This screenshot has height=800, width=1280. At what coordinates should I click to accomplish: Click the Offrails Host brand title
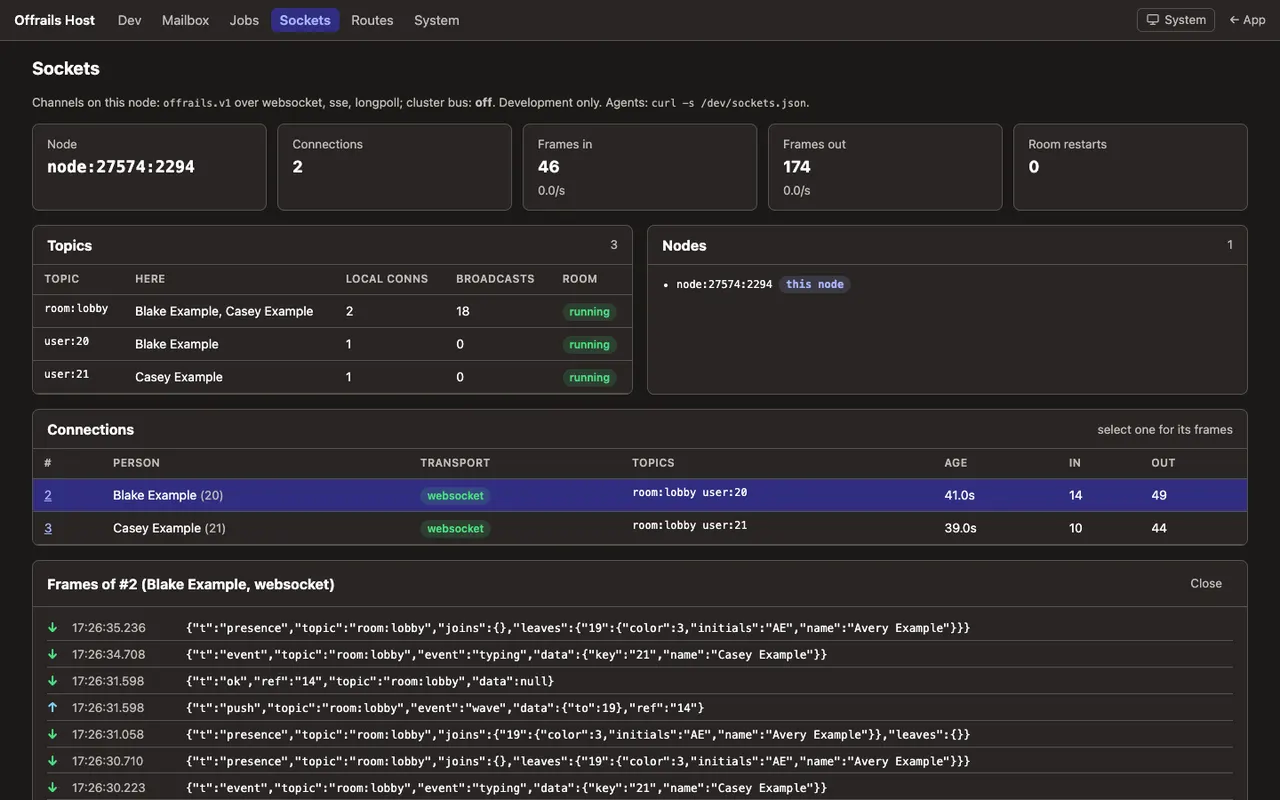(x=54, y=20)
